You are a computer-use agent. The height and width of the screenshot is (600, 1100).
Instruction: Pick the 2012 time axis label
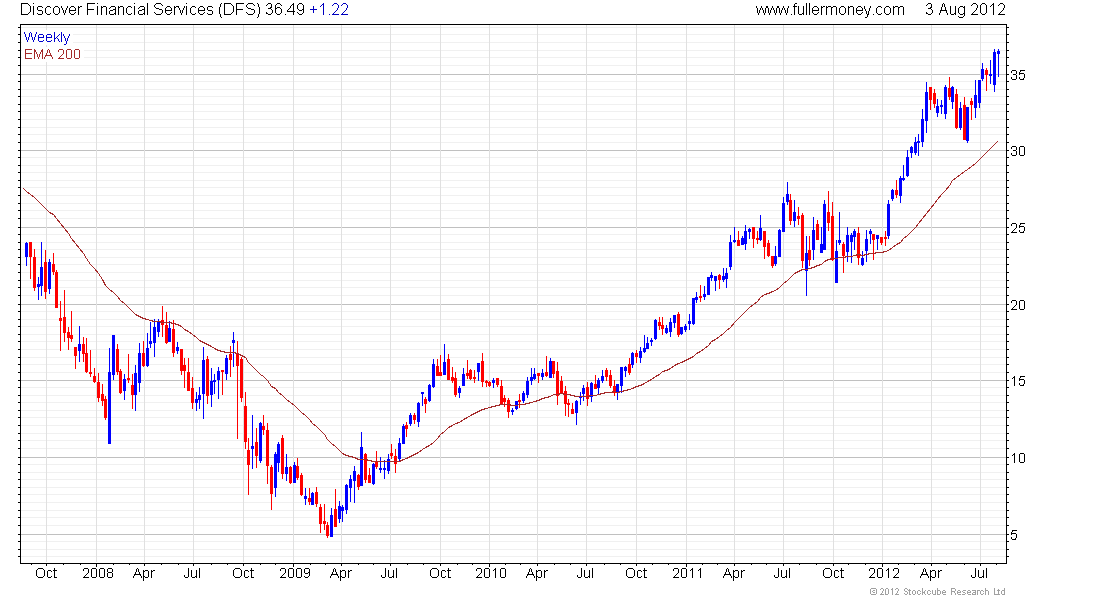pos(883,574)
